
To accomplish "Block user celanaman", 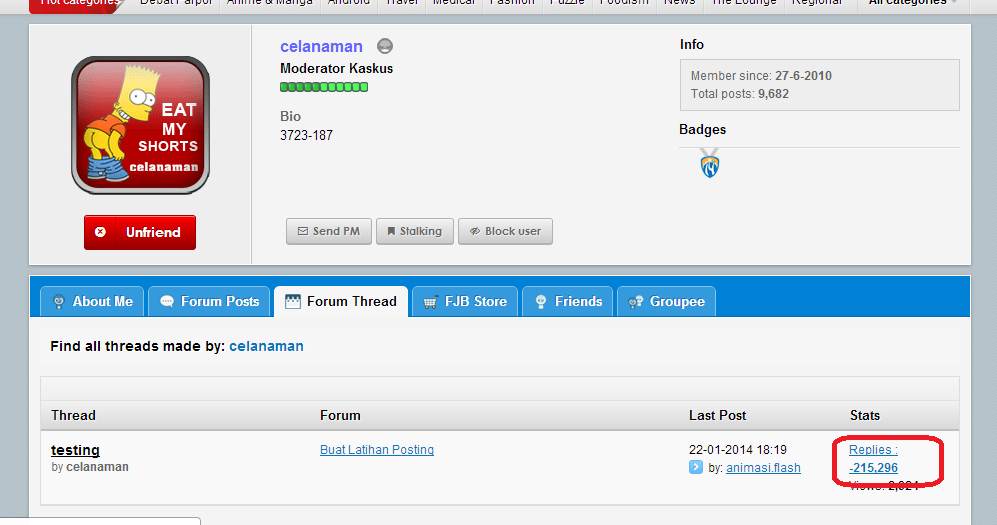I will click(x=505, y=231).
